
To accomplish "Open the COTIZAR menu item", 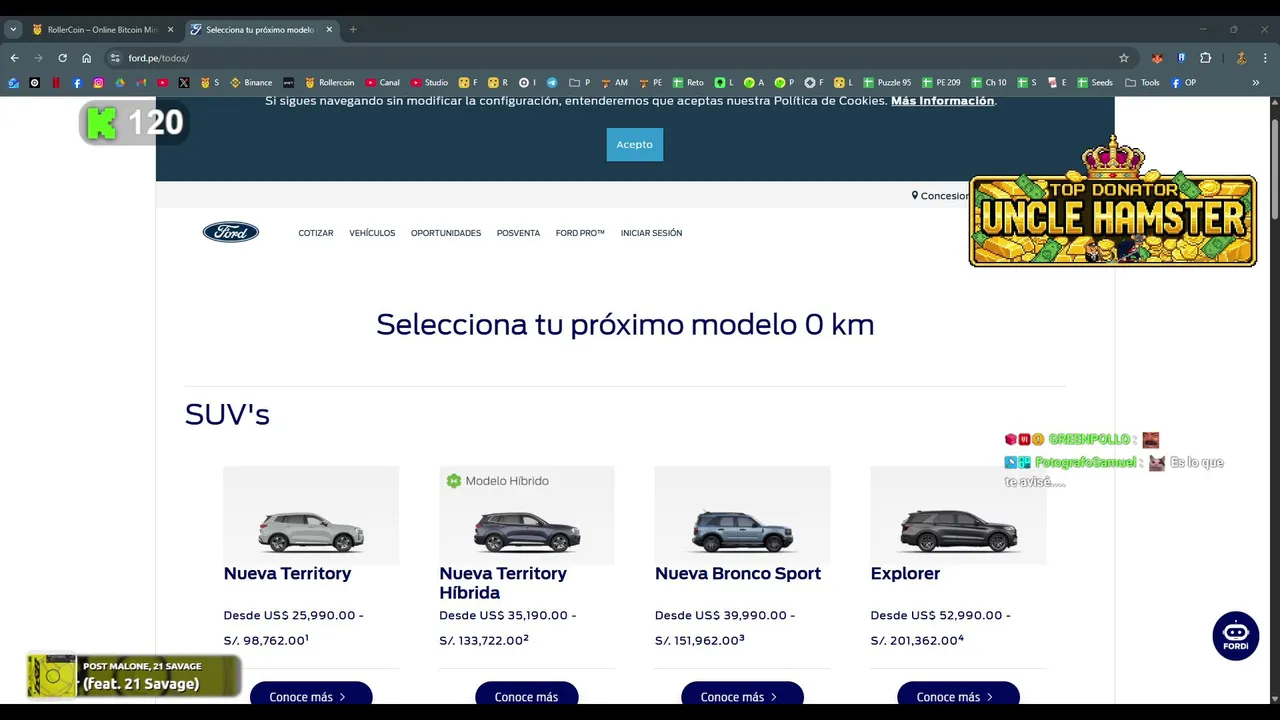I will pos(316,233).
